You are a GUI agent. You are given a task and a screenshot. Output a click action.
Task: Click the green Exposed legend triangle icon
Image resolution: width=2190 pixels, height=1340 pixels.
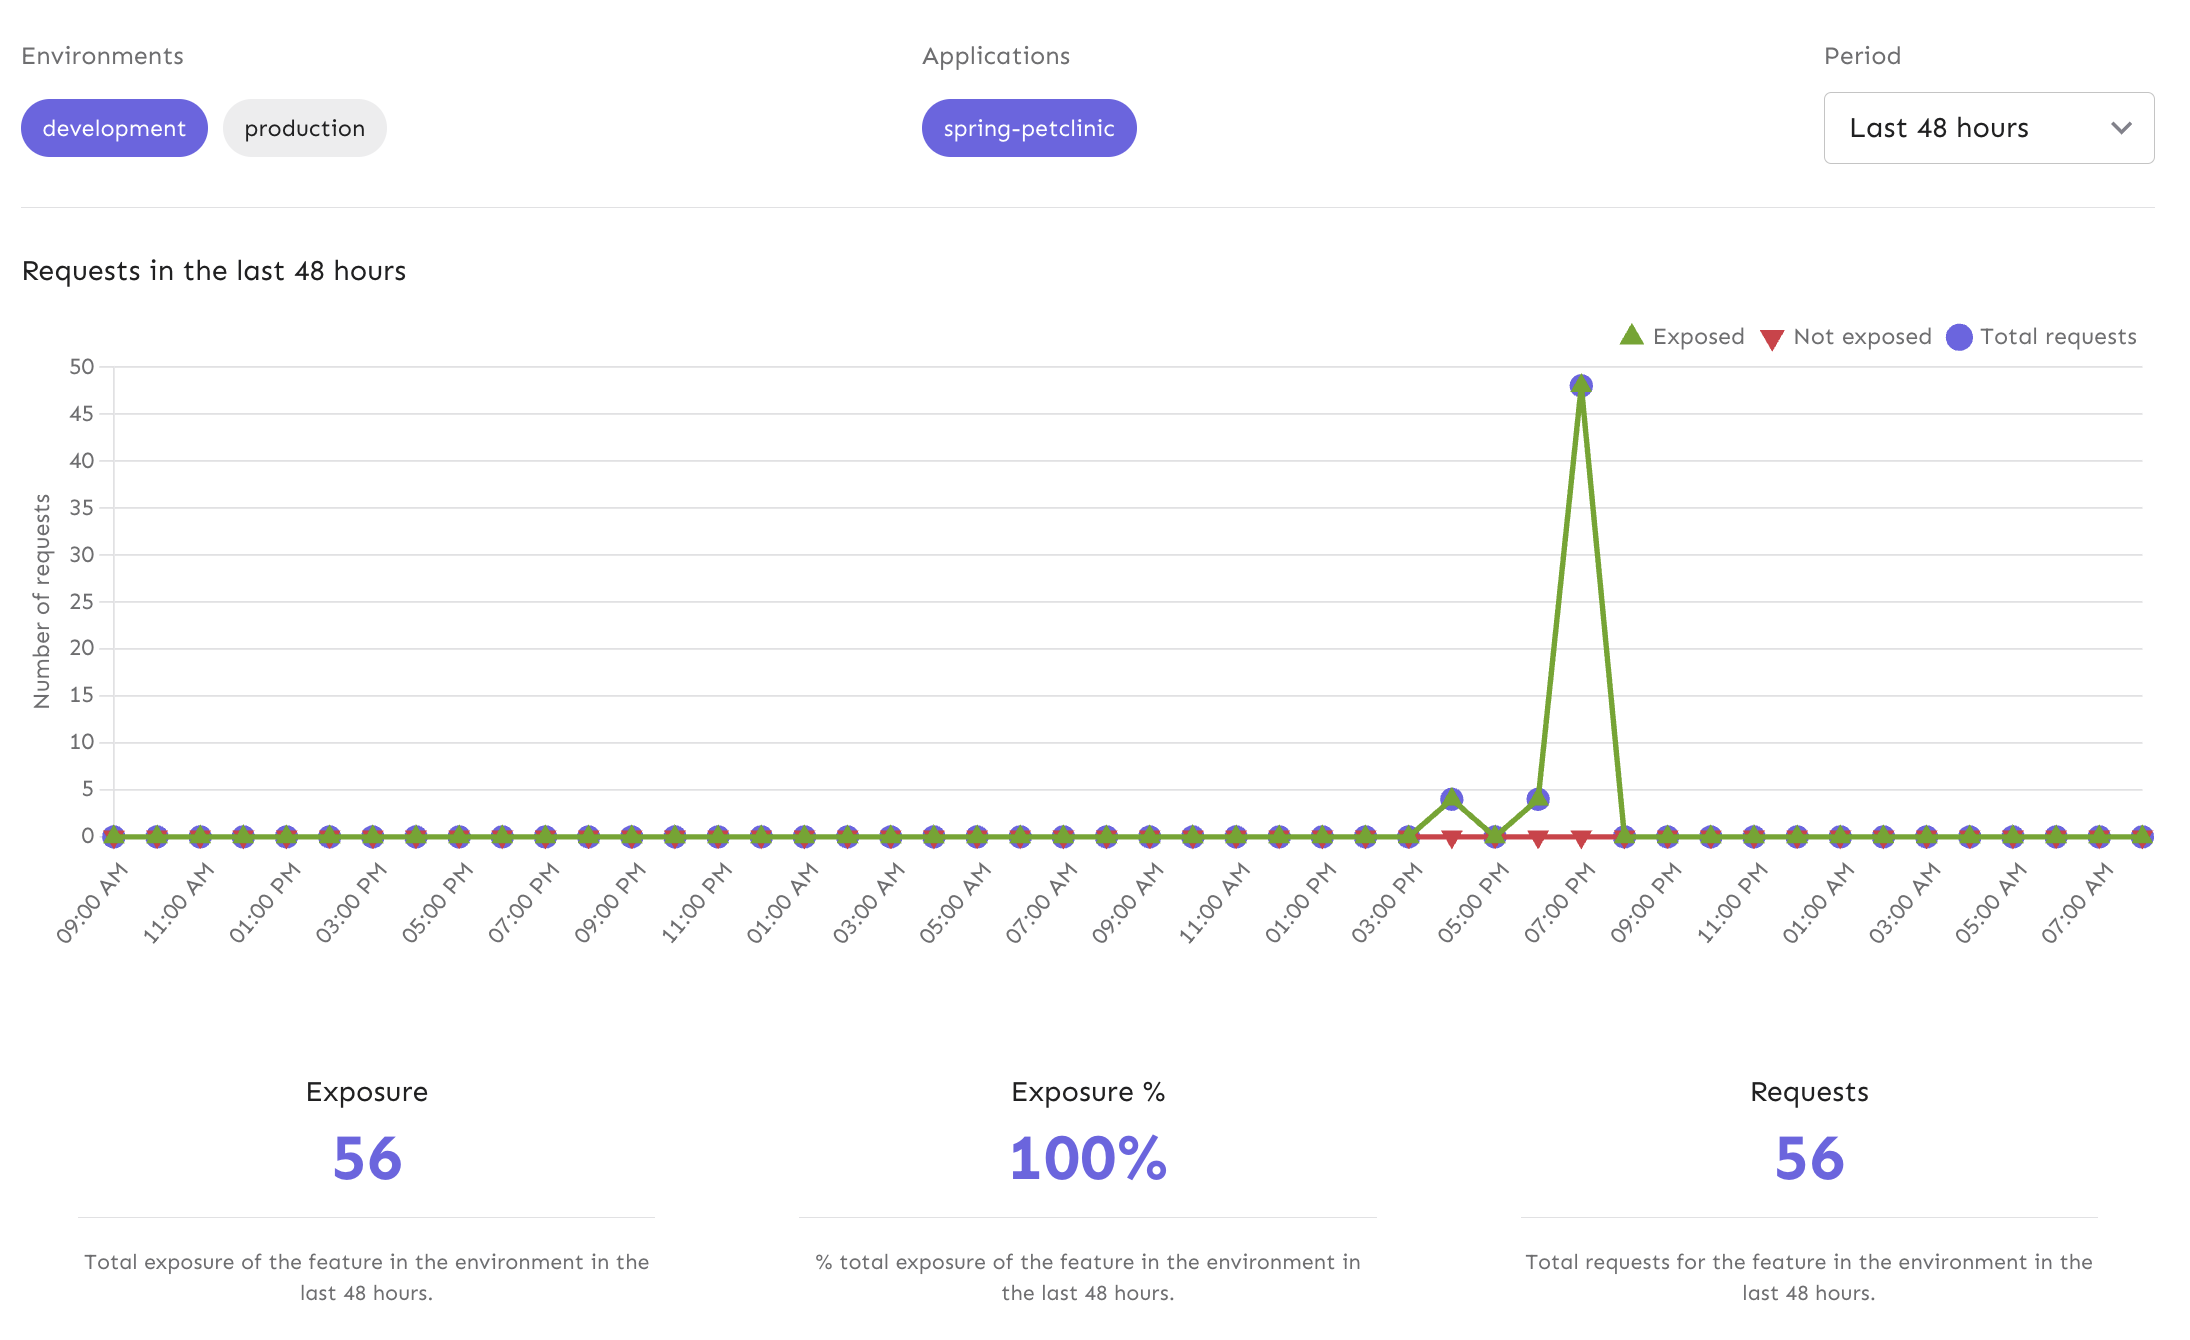coord(1630,336)
